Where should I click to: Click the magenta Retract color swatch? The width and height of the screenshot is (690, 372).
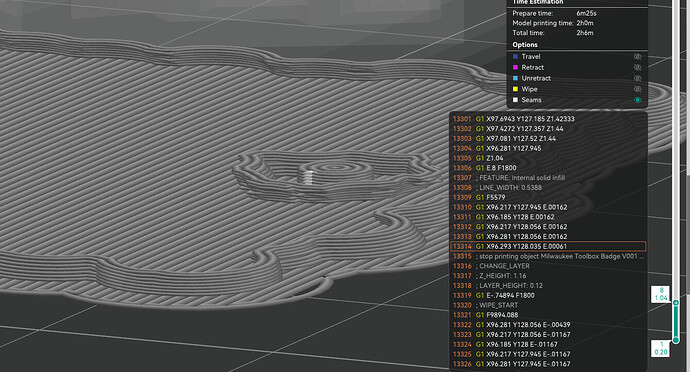point(515,67)
